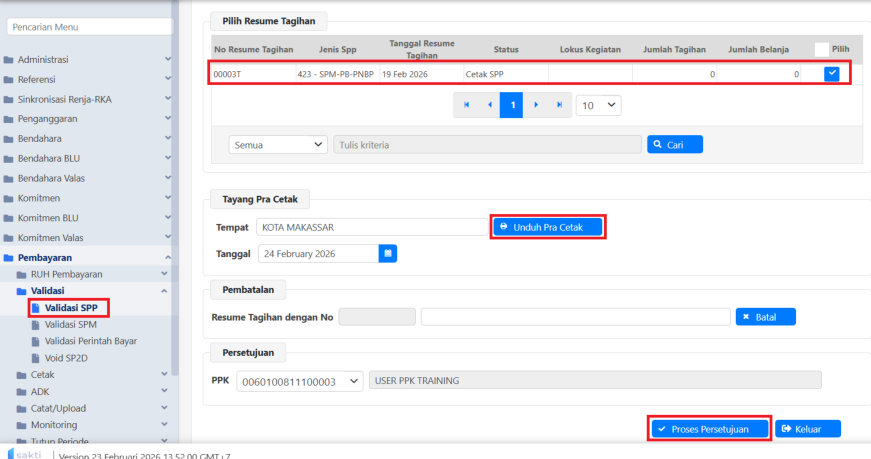Select Validasi SPP in sidebar
This screenshot has width=871, height=459.
(x=70, y=308)
